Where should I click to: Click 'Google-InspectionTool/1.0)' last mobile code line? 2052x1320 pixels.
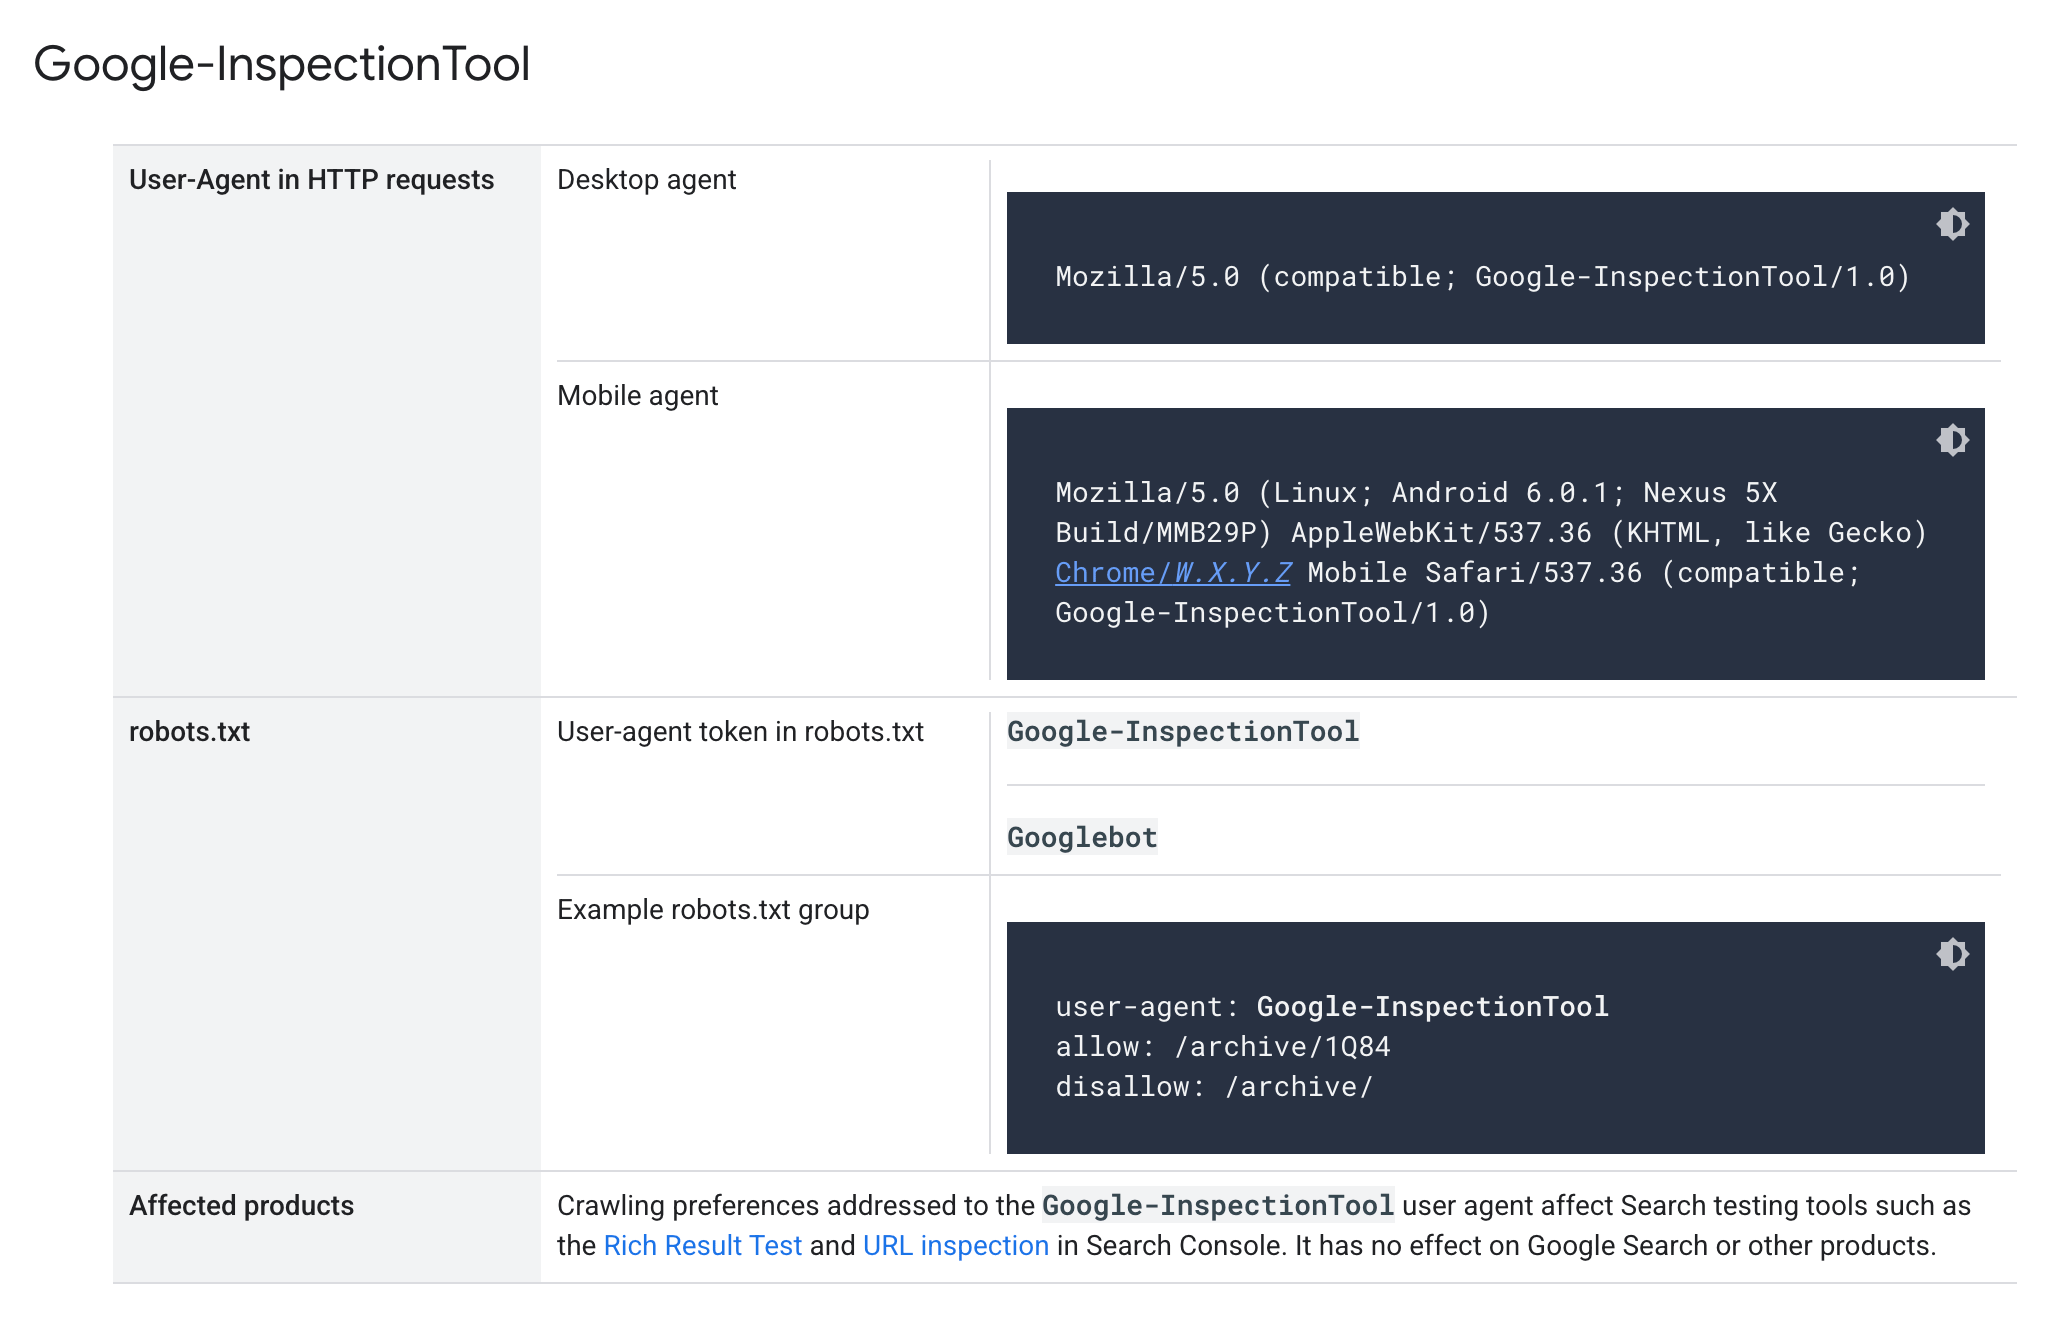1273,613
